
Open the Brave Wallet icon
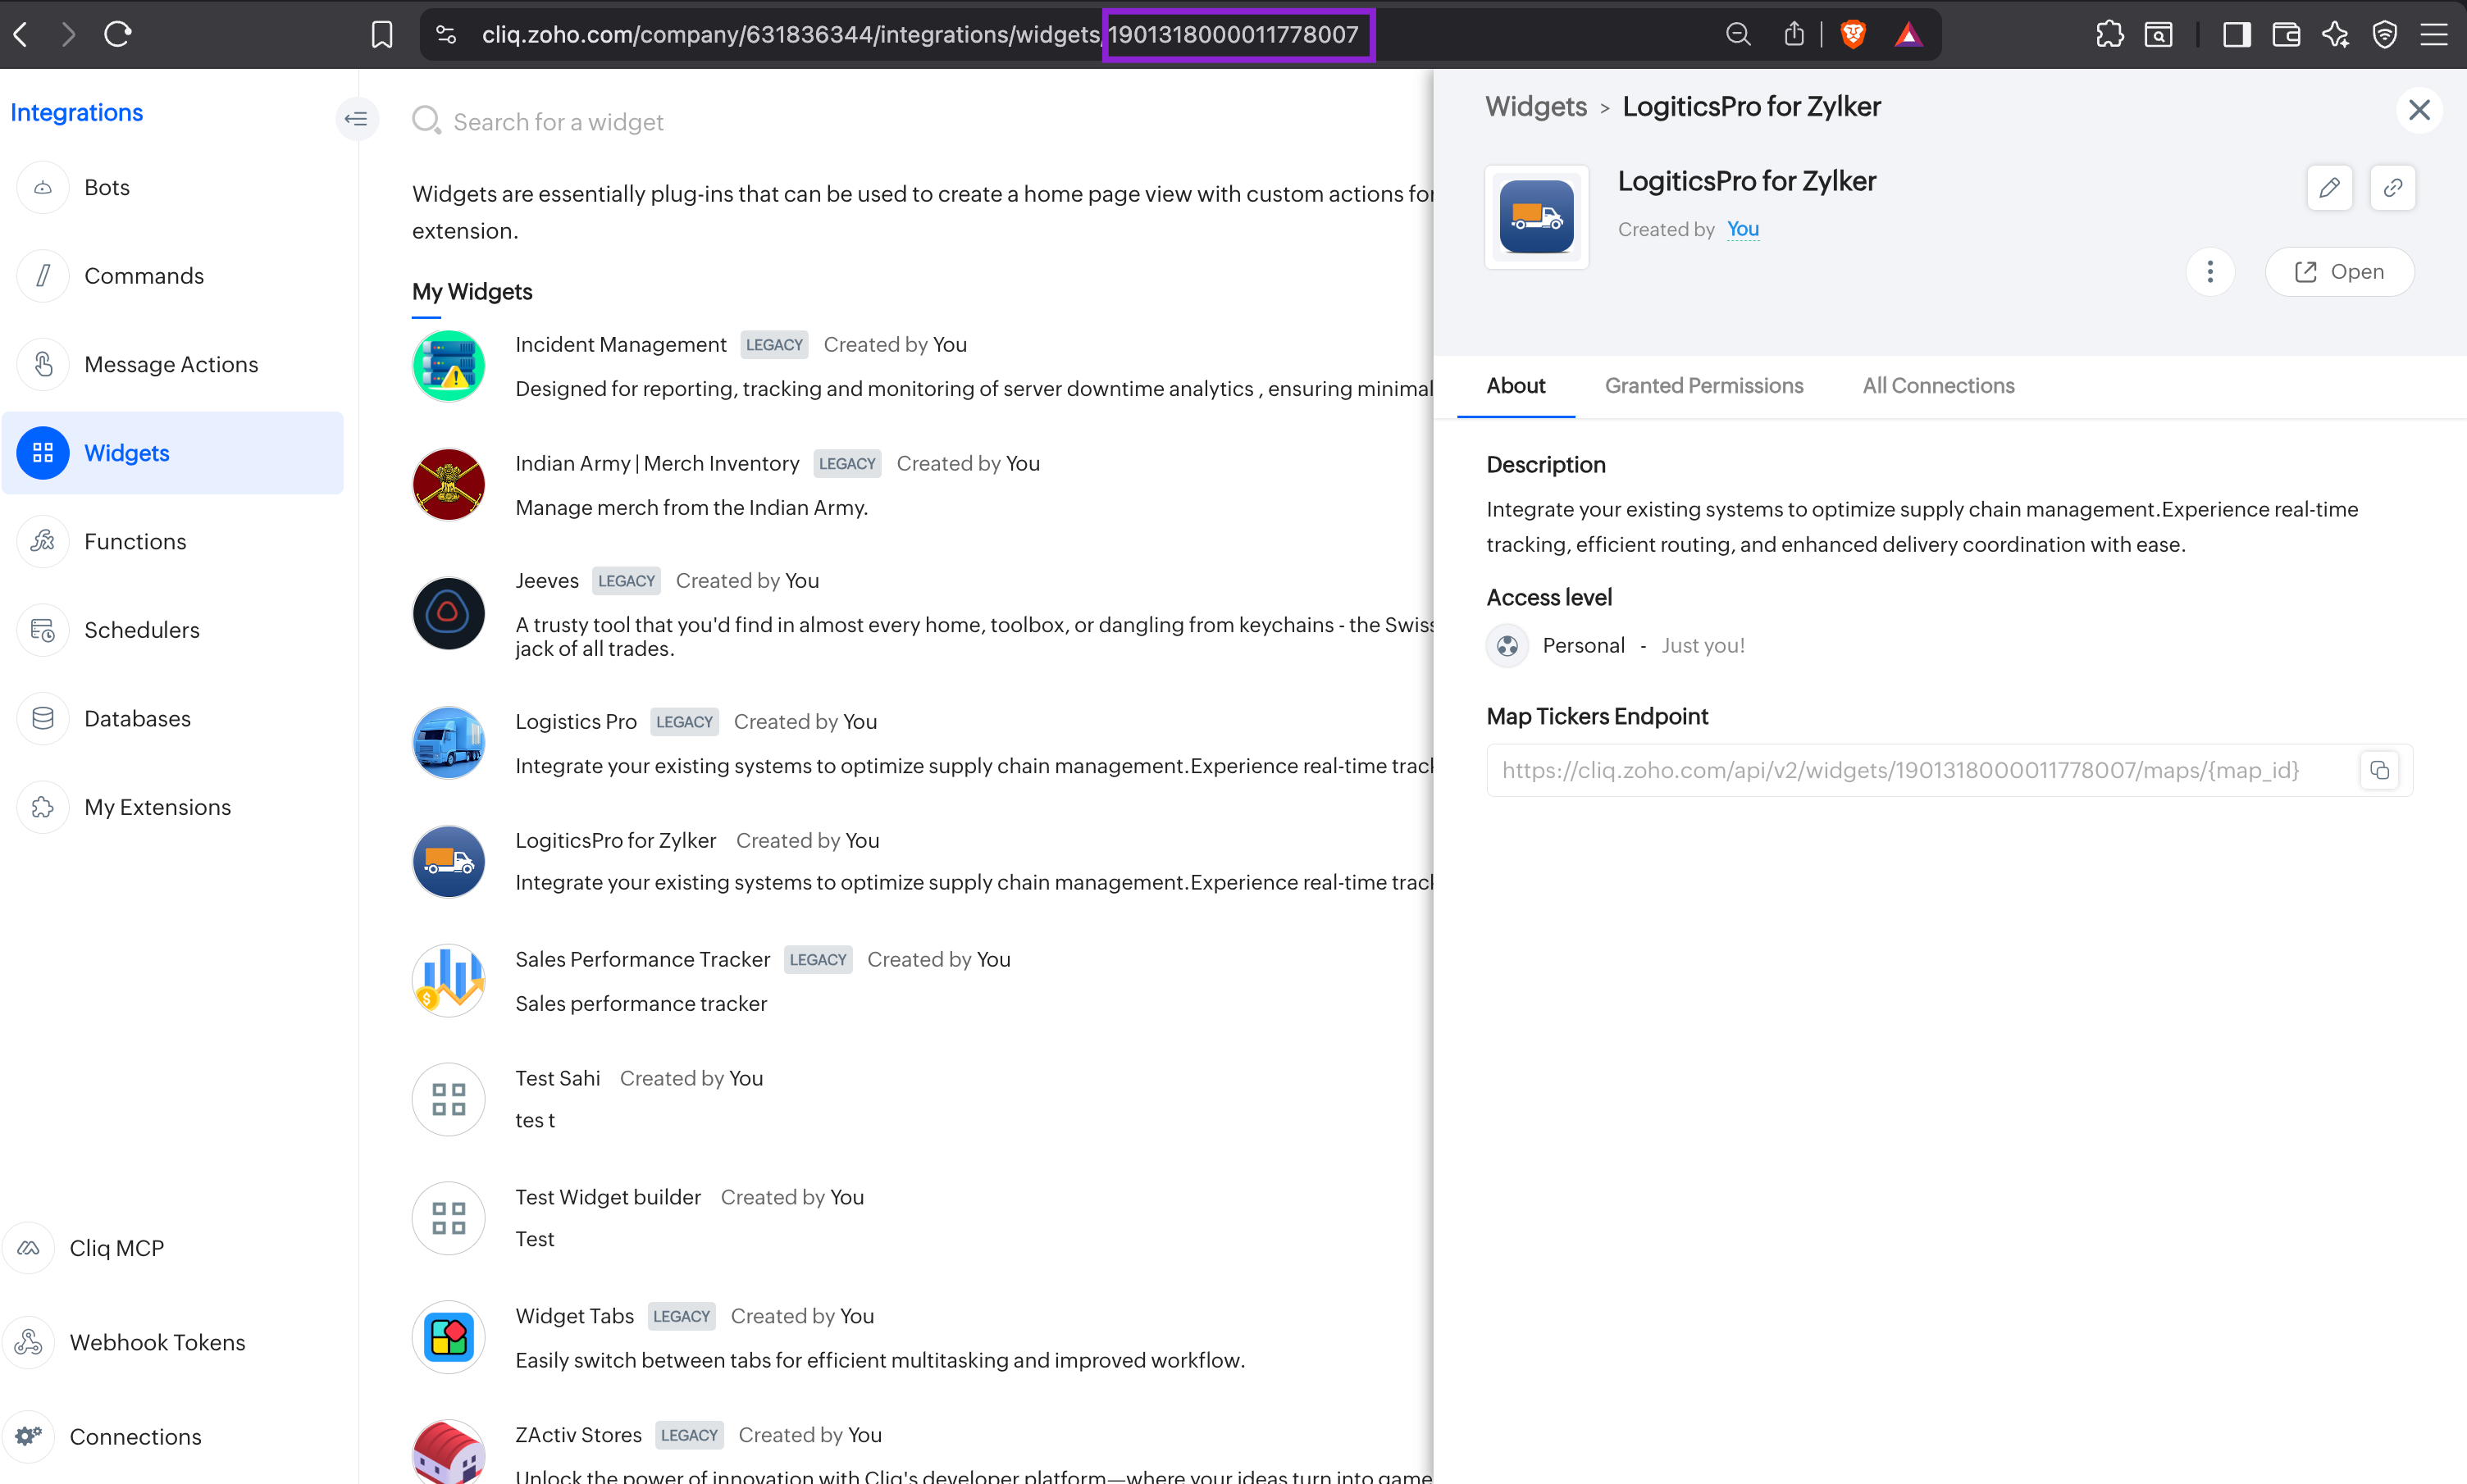(x=2286, y=34)
